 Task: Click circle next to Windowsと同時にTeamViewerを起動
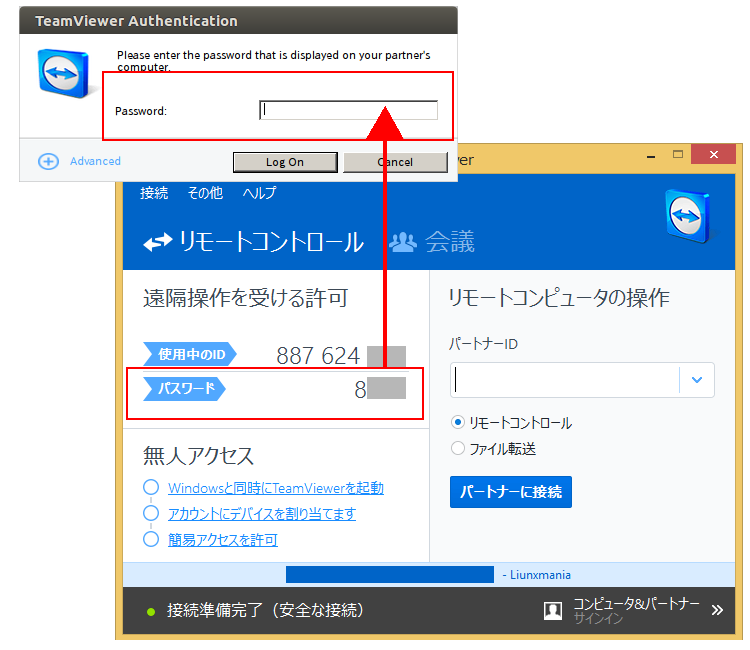(151, 487)
